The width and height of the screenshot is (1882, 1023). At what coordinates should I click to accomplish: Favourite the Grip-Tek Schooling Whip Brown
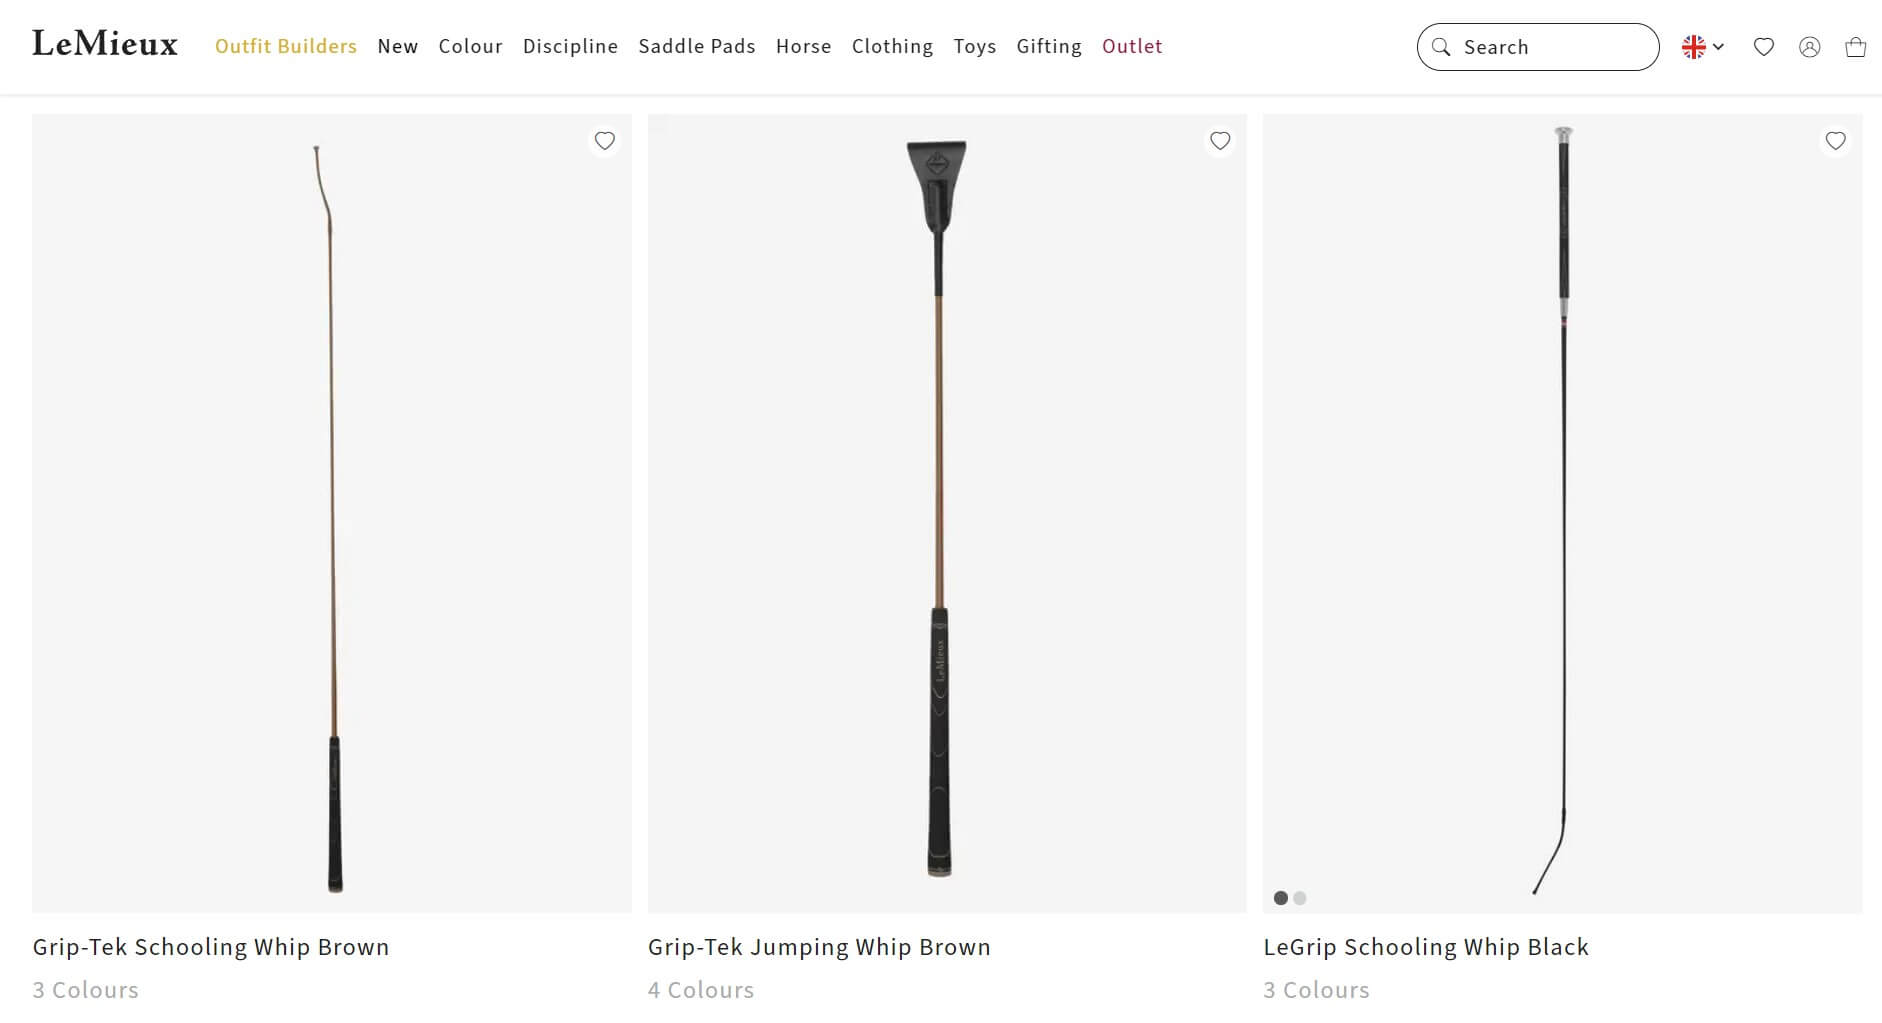click(605, 141)
